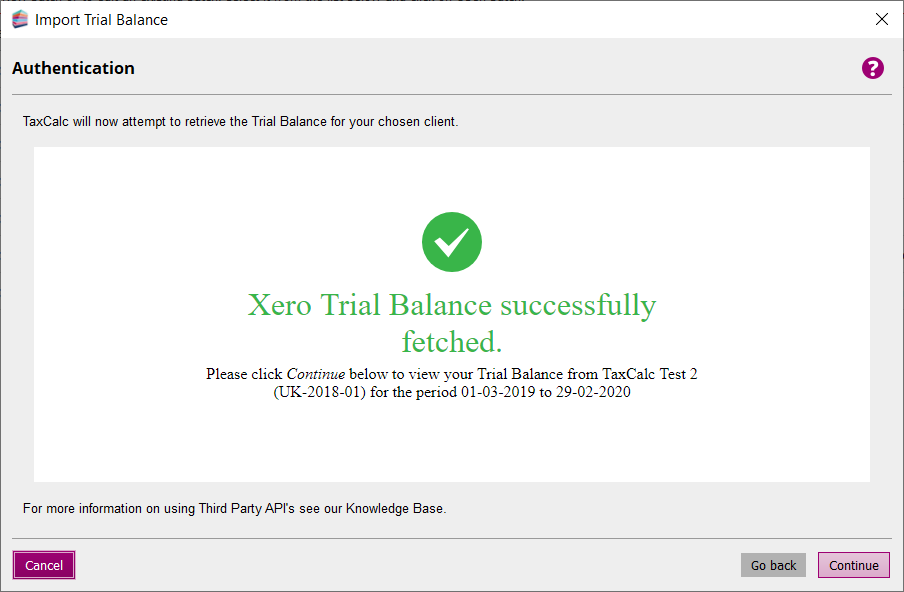Close the Import Trial Balance dialog
Viewport: 904px width, 592px height.
pos(881,19)
